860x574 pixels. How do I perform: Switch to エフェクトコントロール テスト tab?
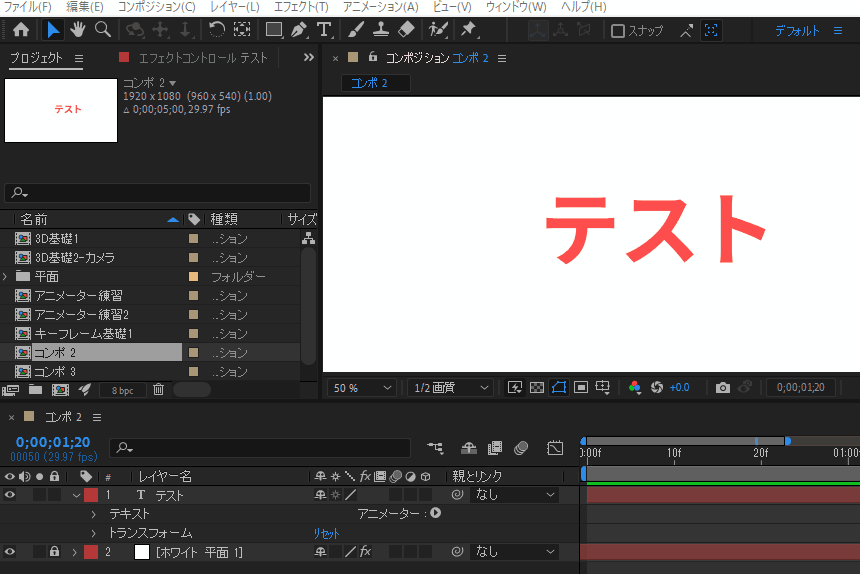coord(203,58)
